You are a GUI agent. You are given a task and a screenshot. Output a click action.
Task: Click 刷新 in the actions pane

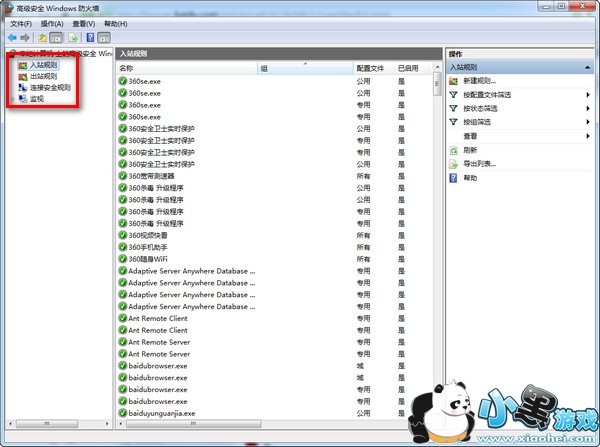[470, 150]
